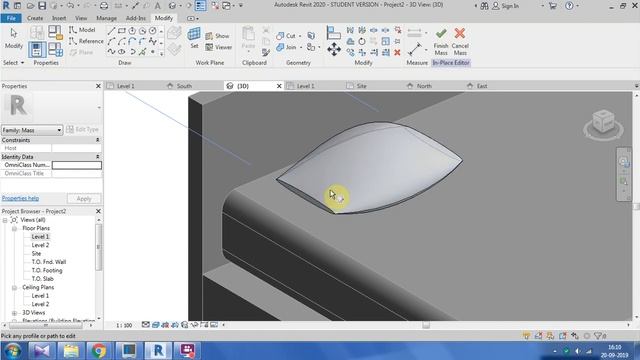
Task: Click Finish Mass green checkmark
Action: coord(441,41)
